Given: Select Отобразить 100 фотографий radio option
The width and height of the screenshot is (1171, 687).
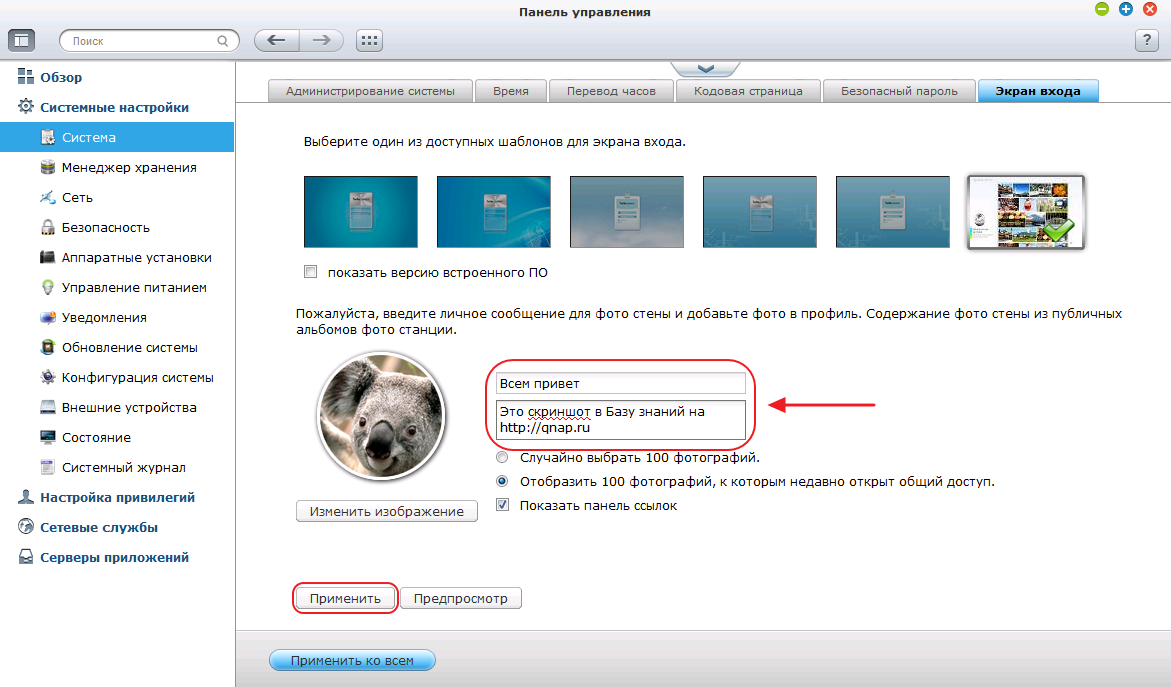Looking at the screenshot, I should pyautogui.click(x=502, y=481).
